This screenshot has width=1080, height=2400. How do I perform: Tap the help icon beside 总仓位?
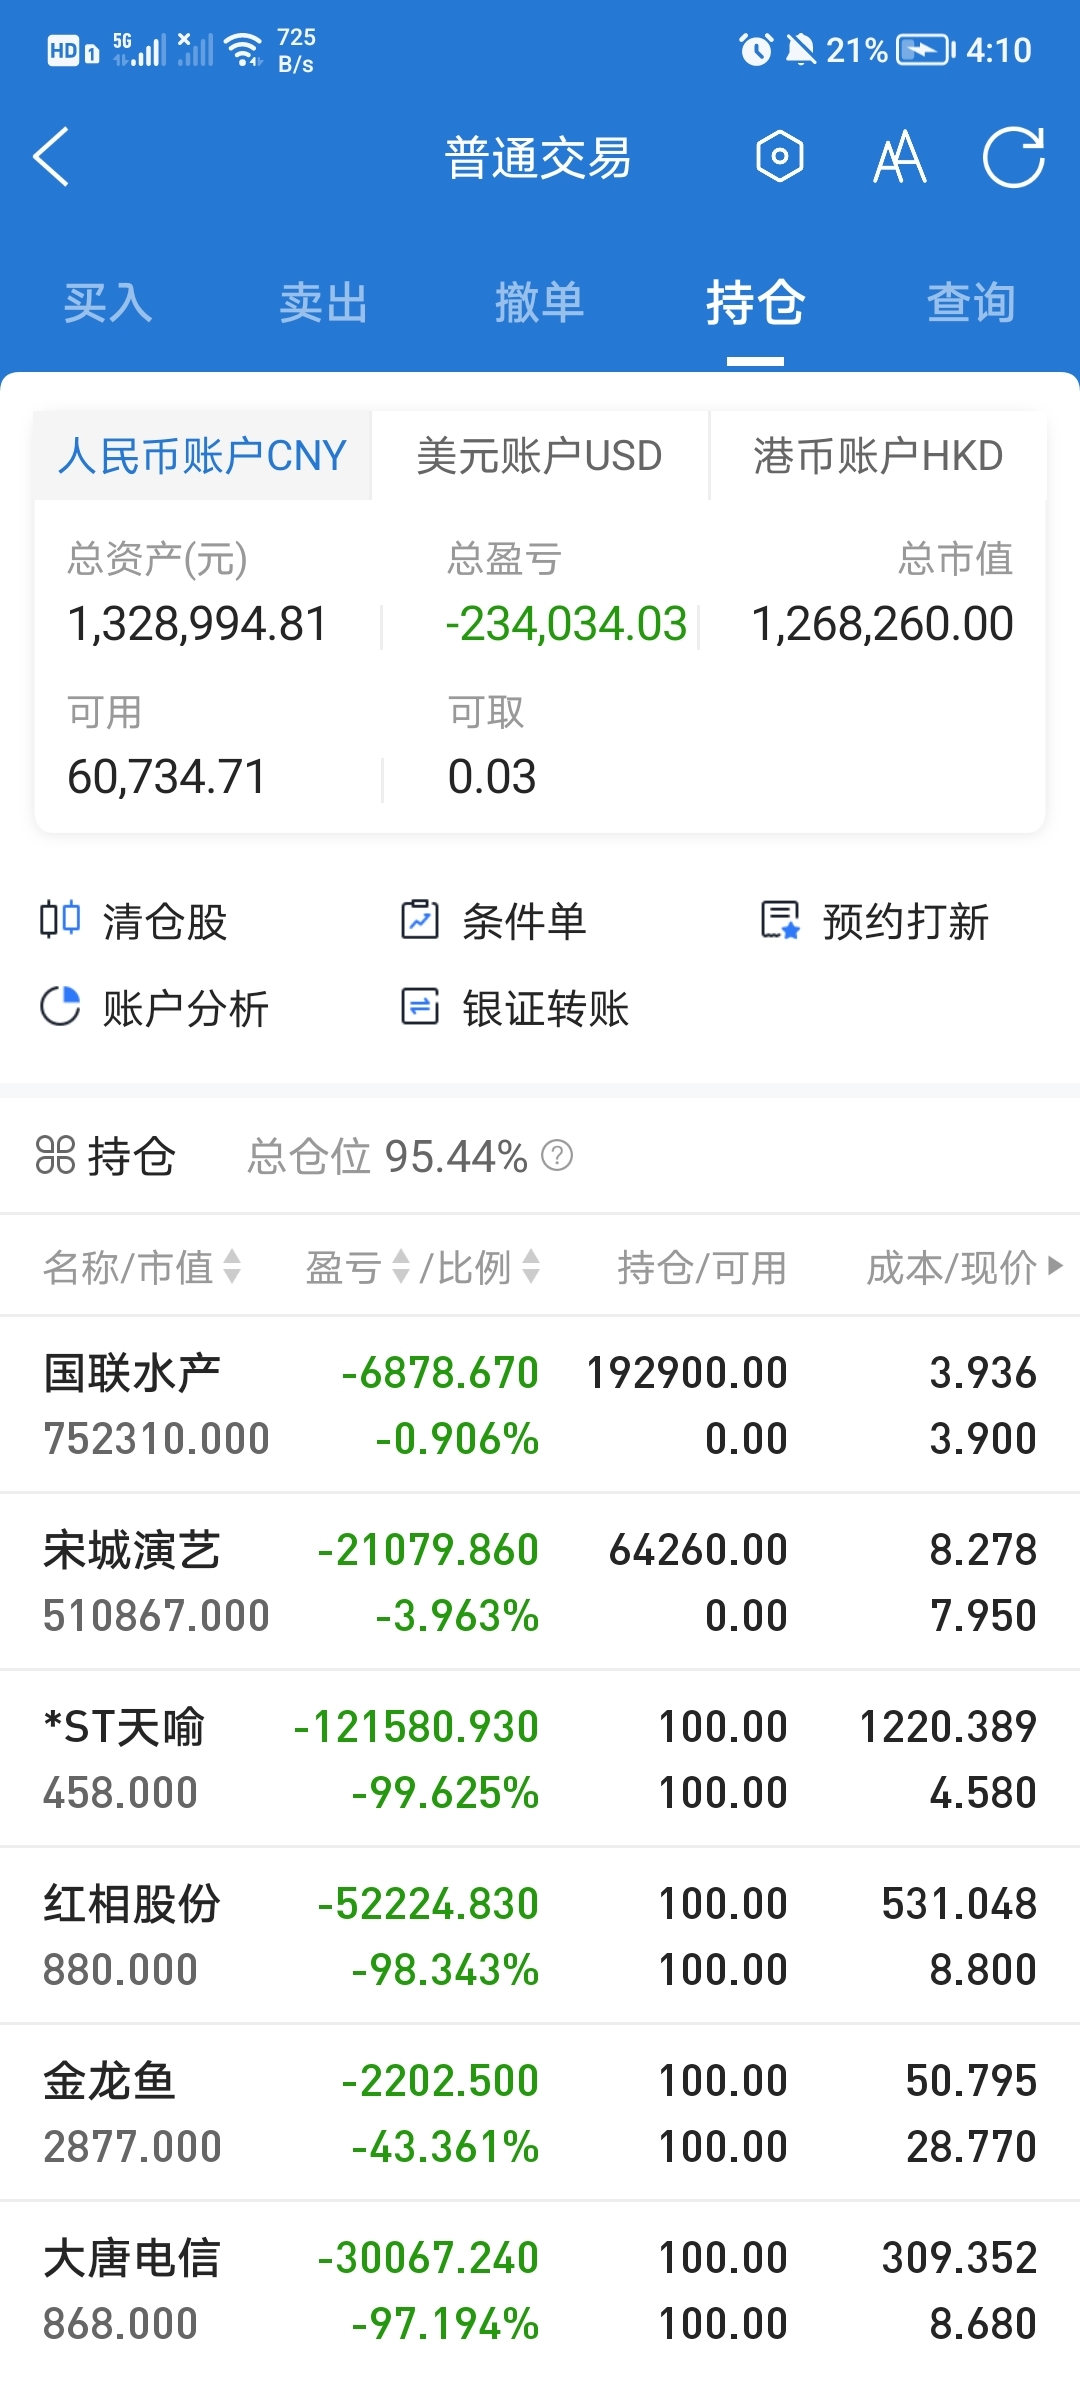point(557,1156)
